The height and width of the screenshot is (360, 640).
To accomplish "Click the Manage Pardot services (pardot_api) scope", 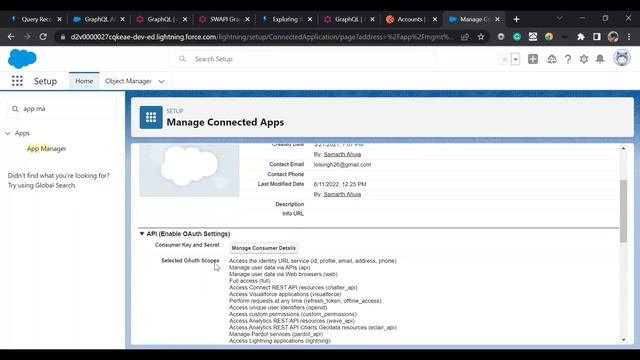I will (276, 334).
